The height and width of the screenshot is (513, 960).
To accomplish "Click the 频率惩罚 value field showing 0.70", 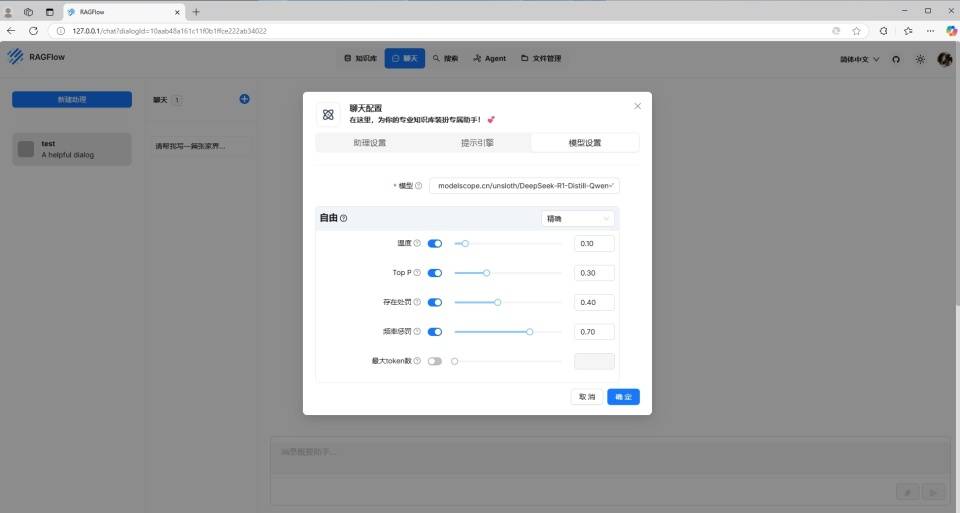I will 594,331.
